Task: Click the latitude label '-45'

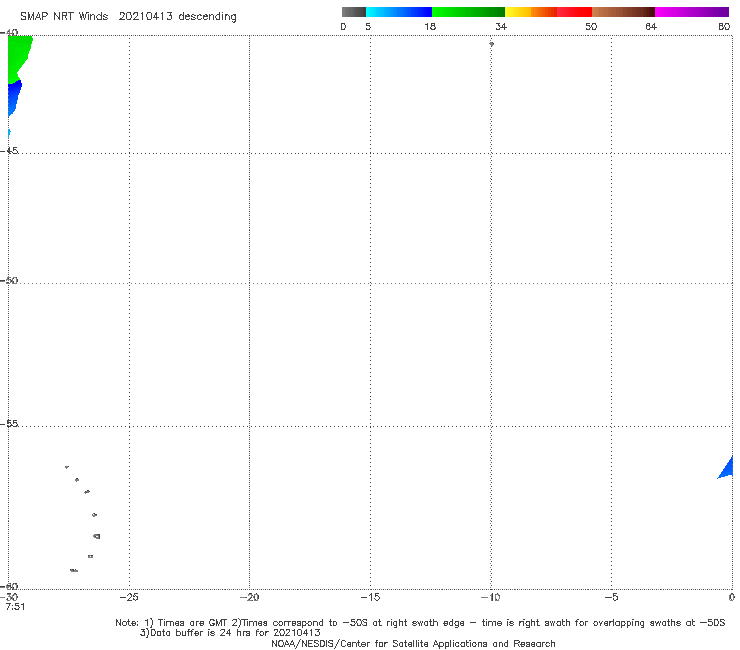Action: point(9,151)
